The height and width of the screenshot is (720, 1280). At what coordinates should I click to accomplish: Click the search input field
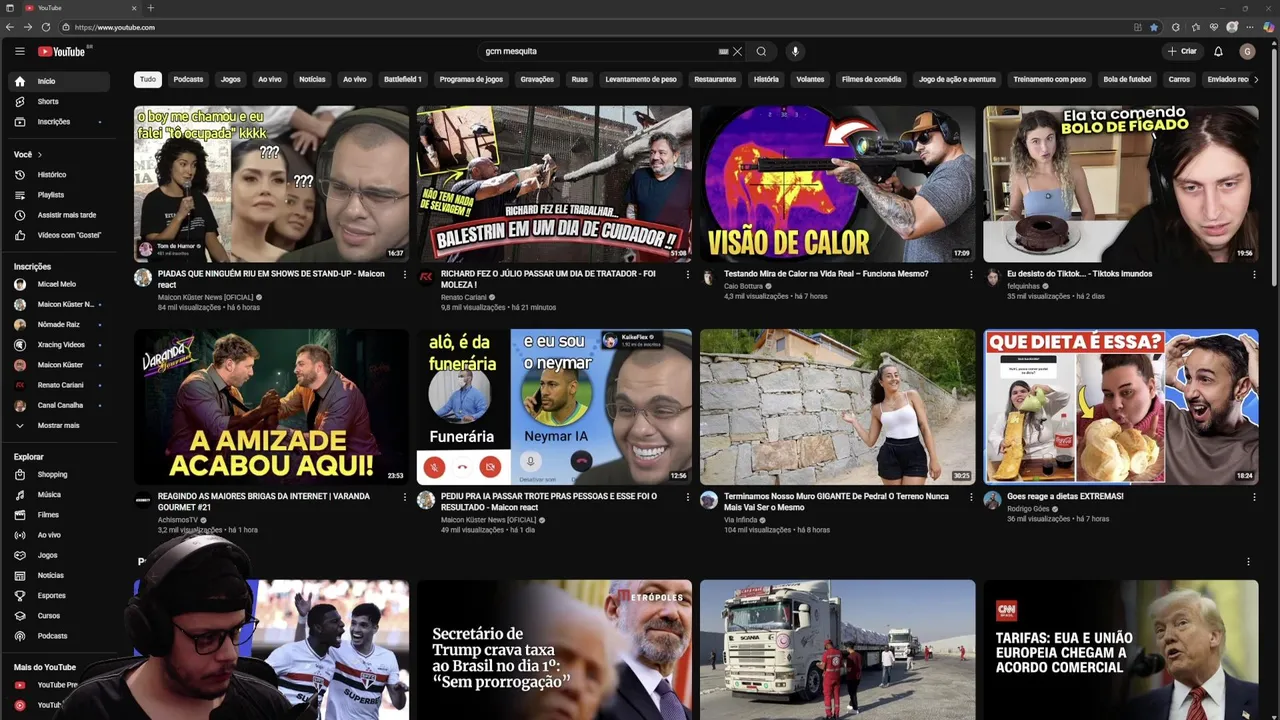tap(600, 51)
